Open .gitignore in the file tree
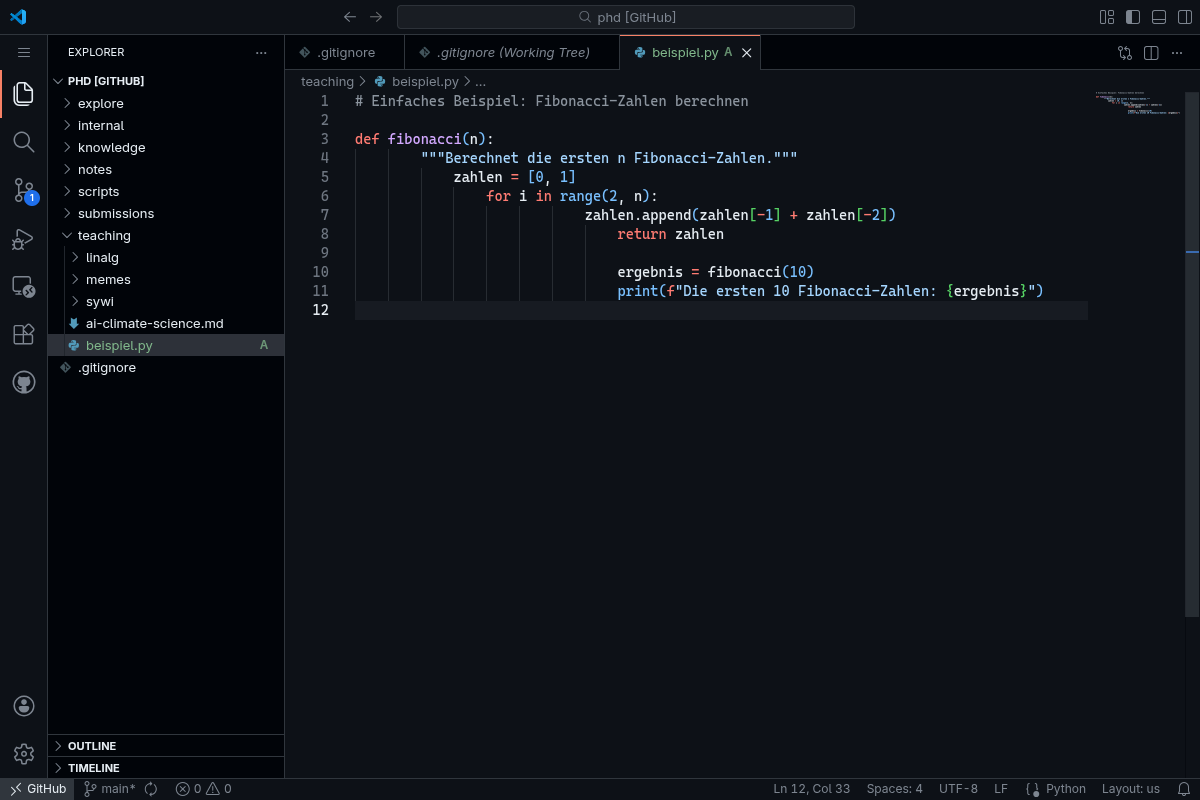Image resolution: width=1200 pixels, height=800 pixels. click(166, 367)
